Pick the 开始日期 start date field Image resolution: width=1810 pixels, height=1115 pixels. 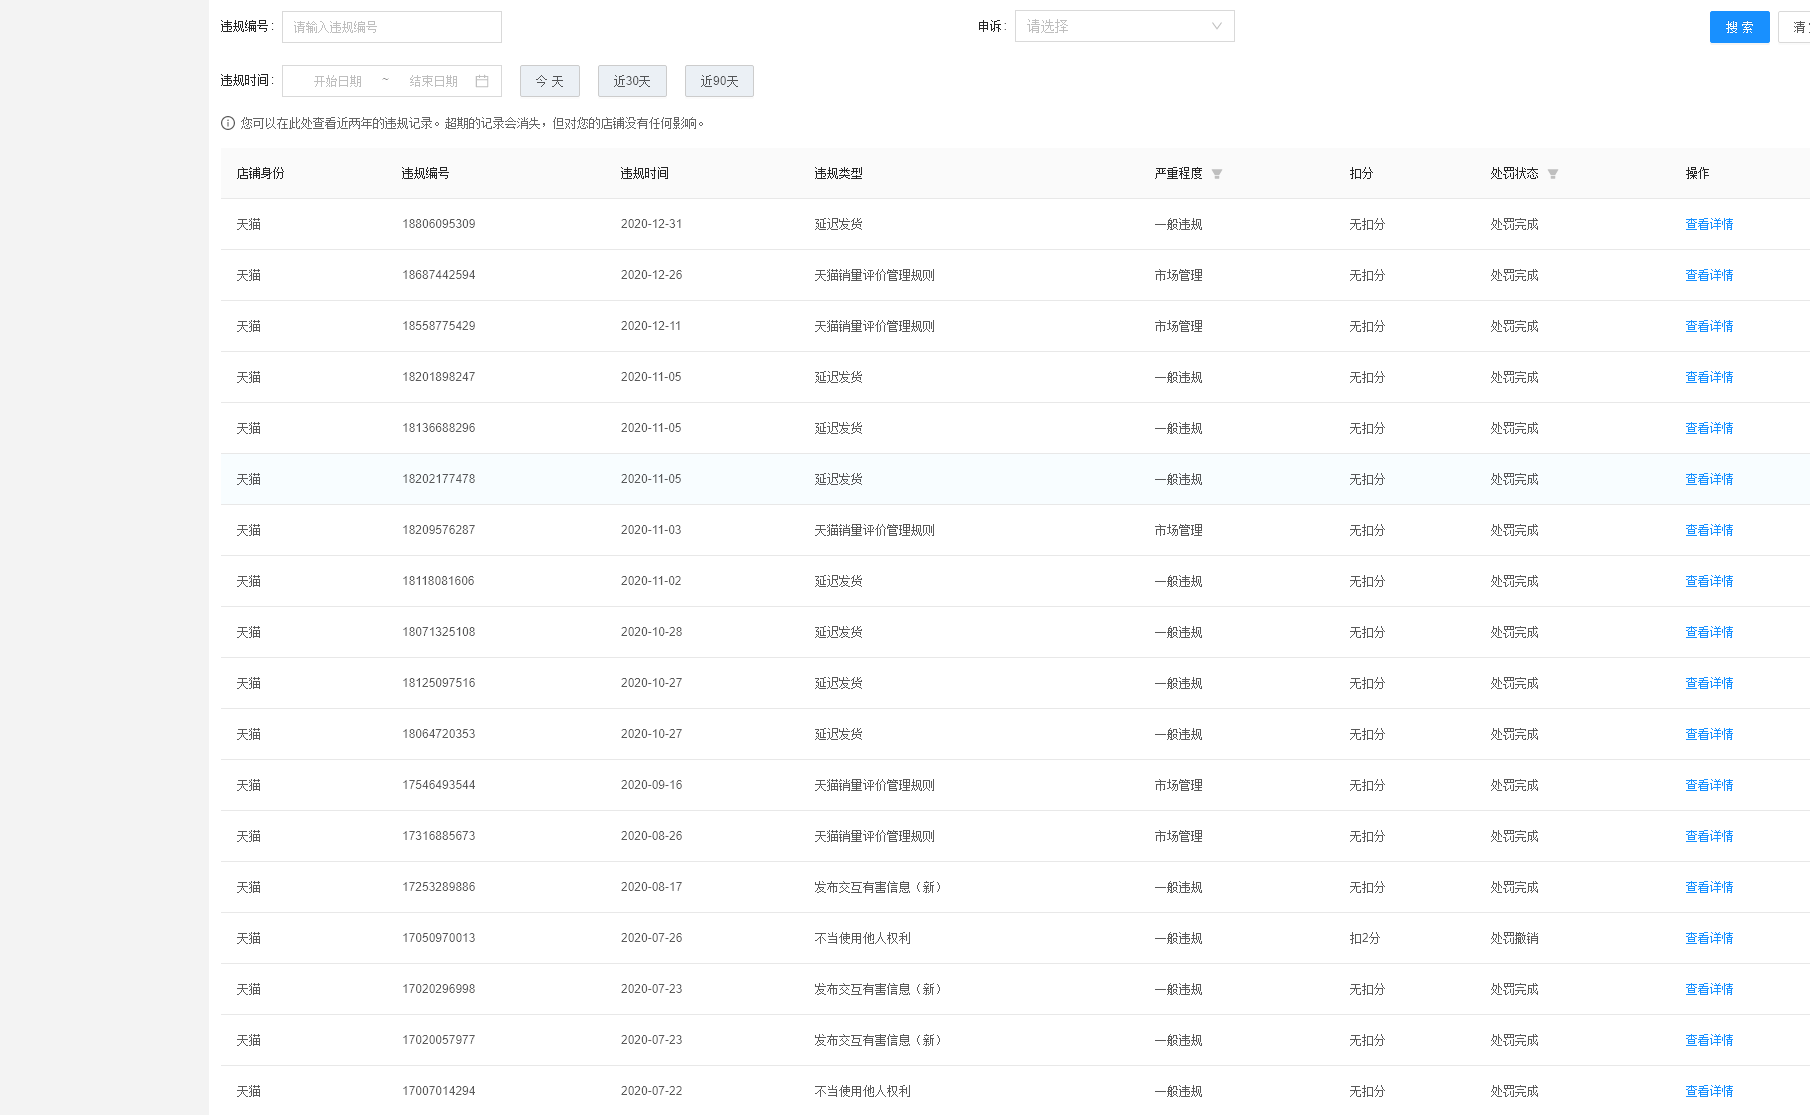338,81
